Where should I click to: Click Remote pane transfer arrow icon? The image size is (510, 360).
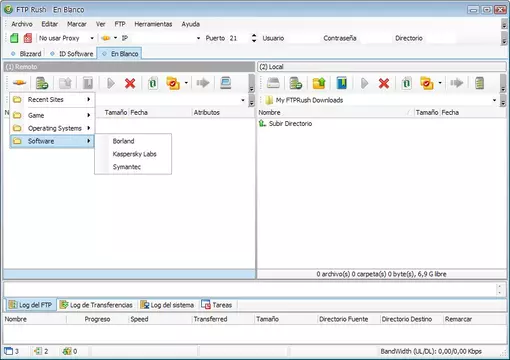coord(203,83)
